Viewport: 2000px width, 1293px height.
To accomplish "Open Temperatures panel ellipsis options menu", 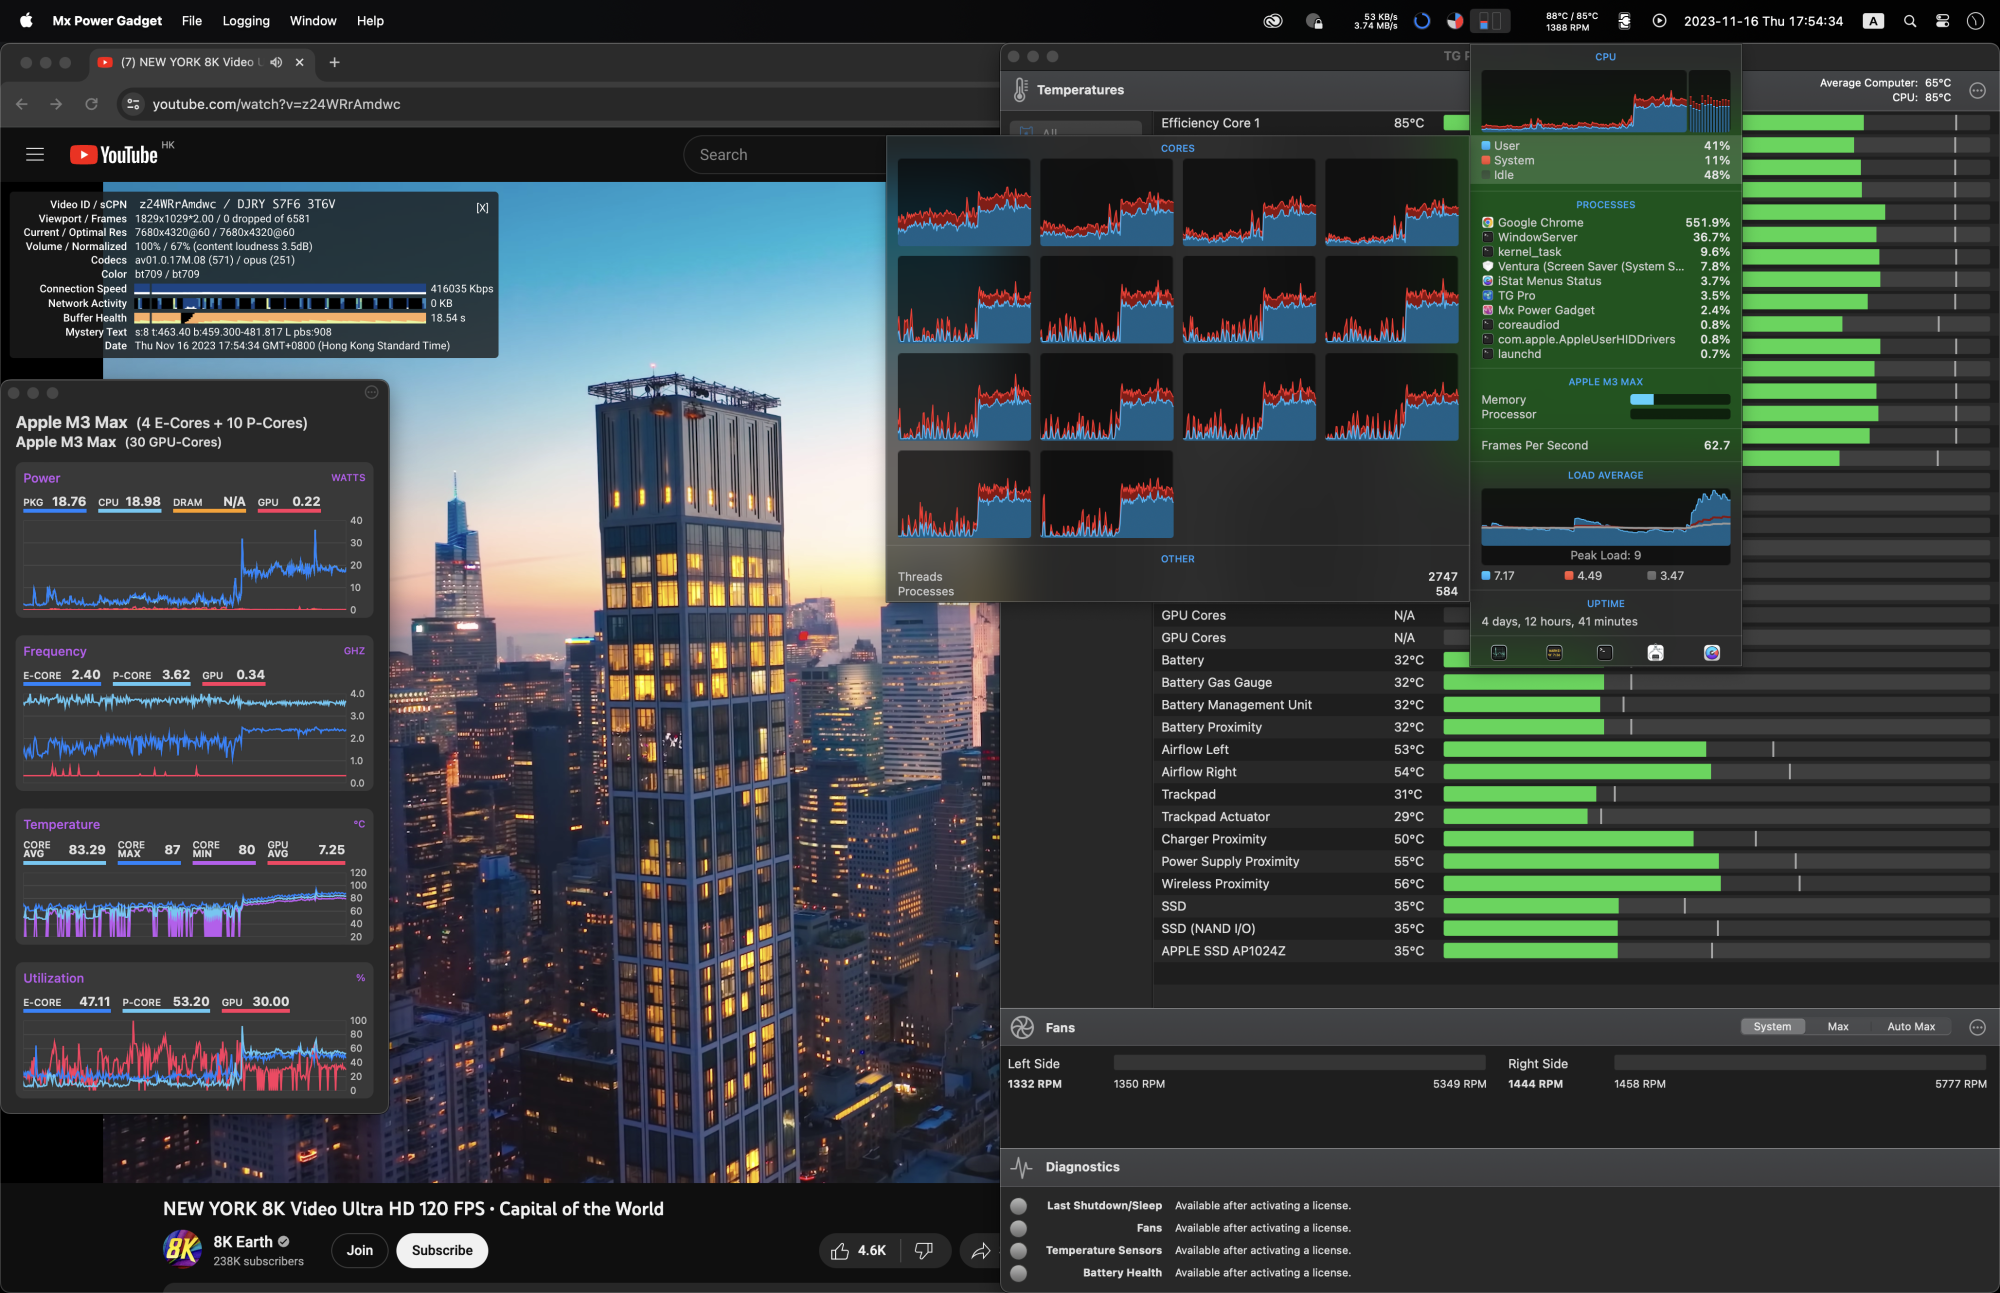I will 1977,90.
